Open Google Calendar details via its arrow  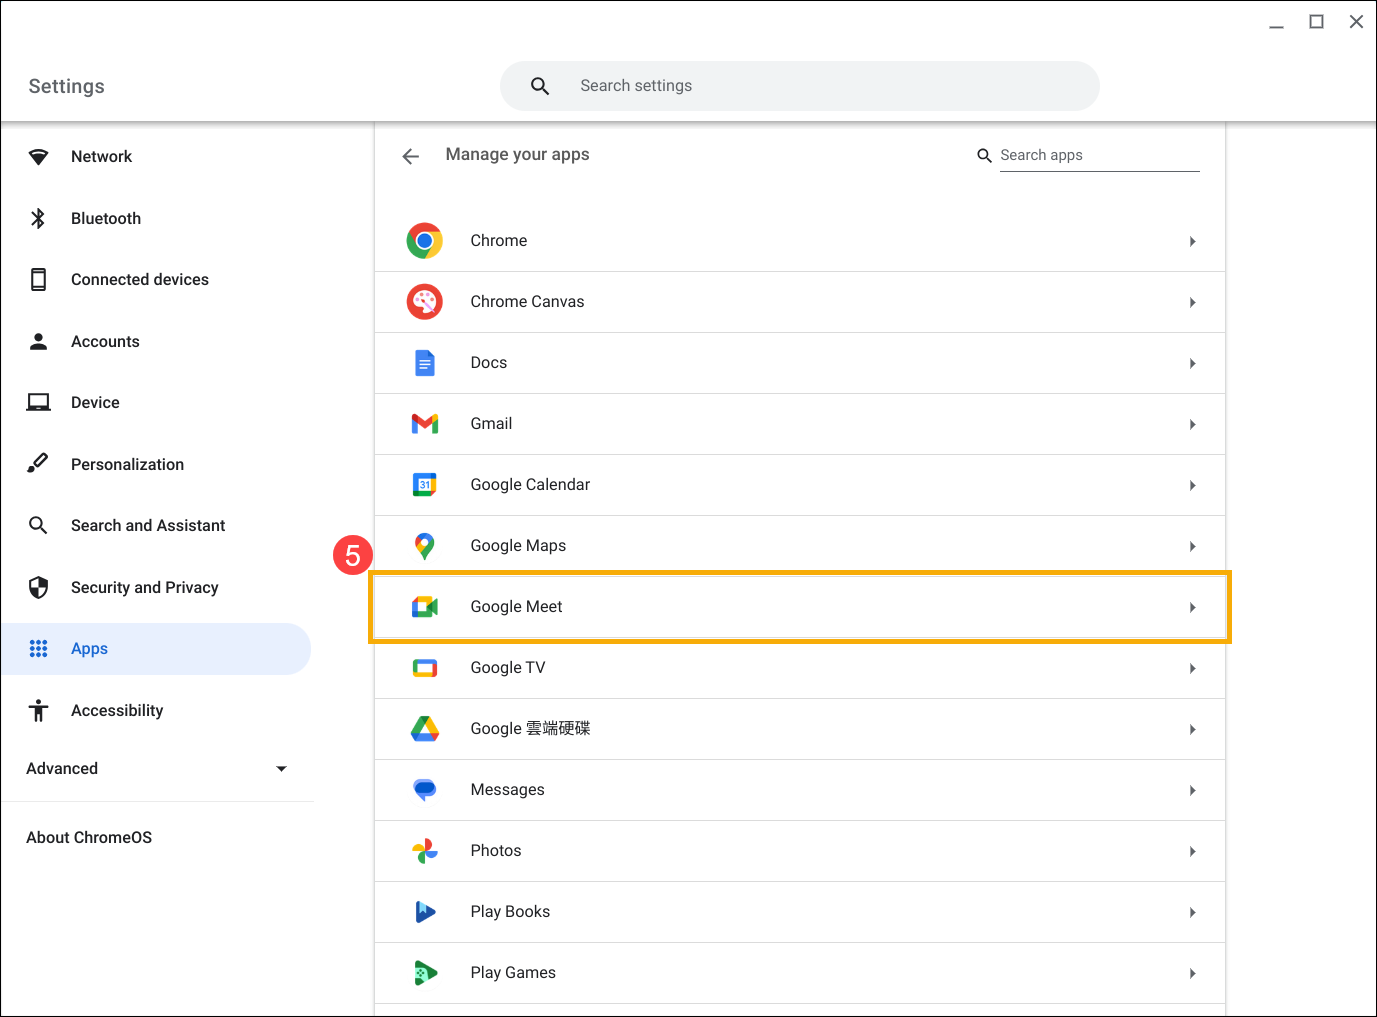(1193, 486)
